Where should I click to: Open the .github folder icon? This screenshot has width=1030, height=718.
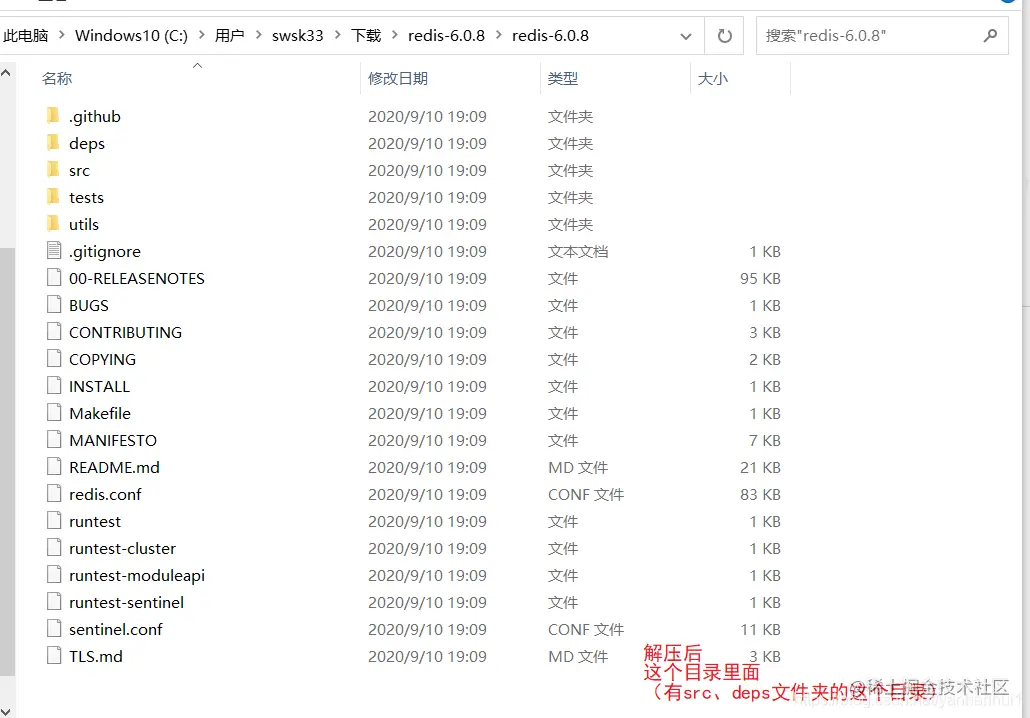(x=53, y=116)
